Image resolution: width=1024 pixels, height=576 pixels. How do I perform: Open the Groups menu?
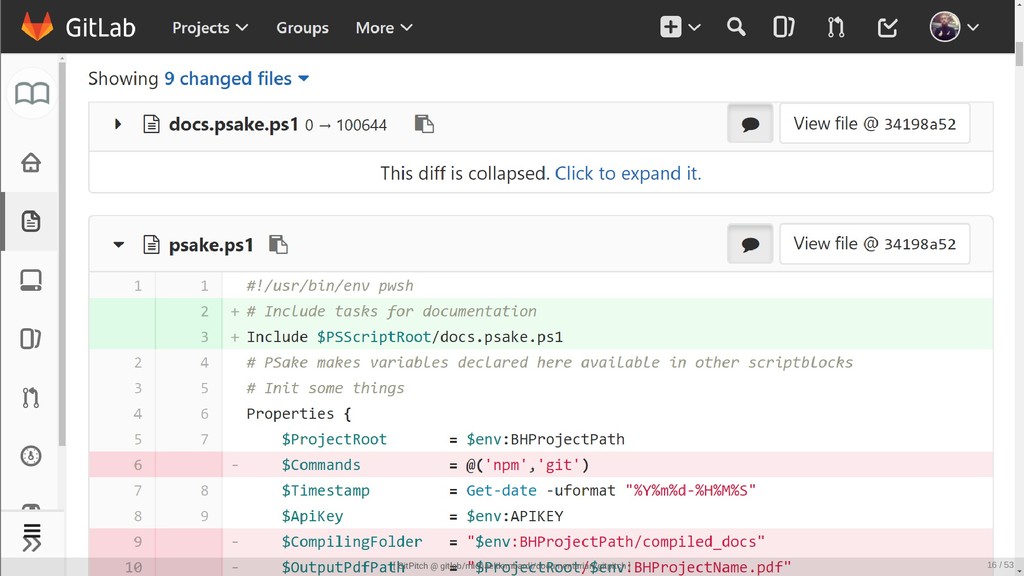pos(302,27)
